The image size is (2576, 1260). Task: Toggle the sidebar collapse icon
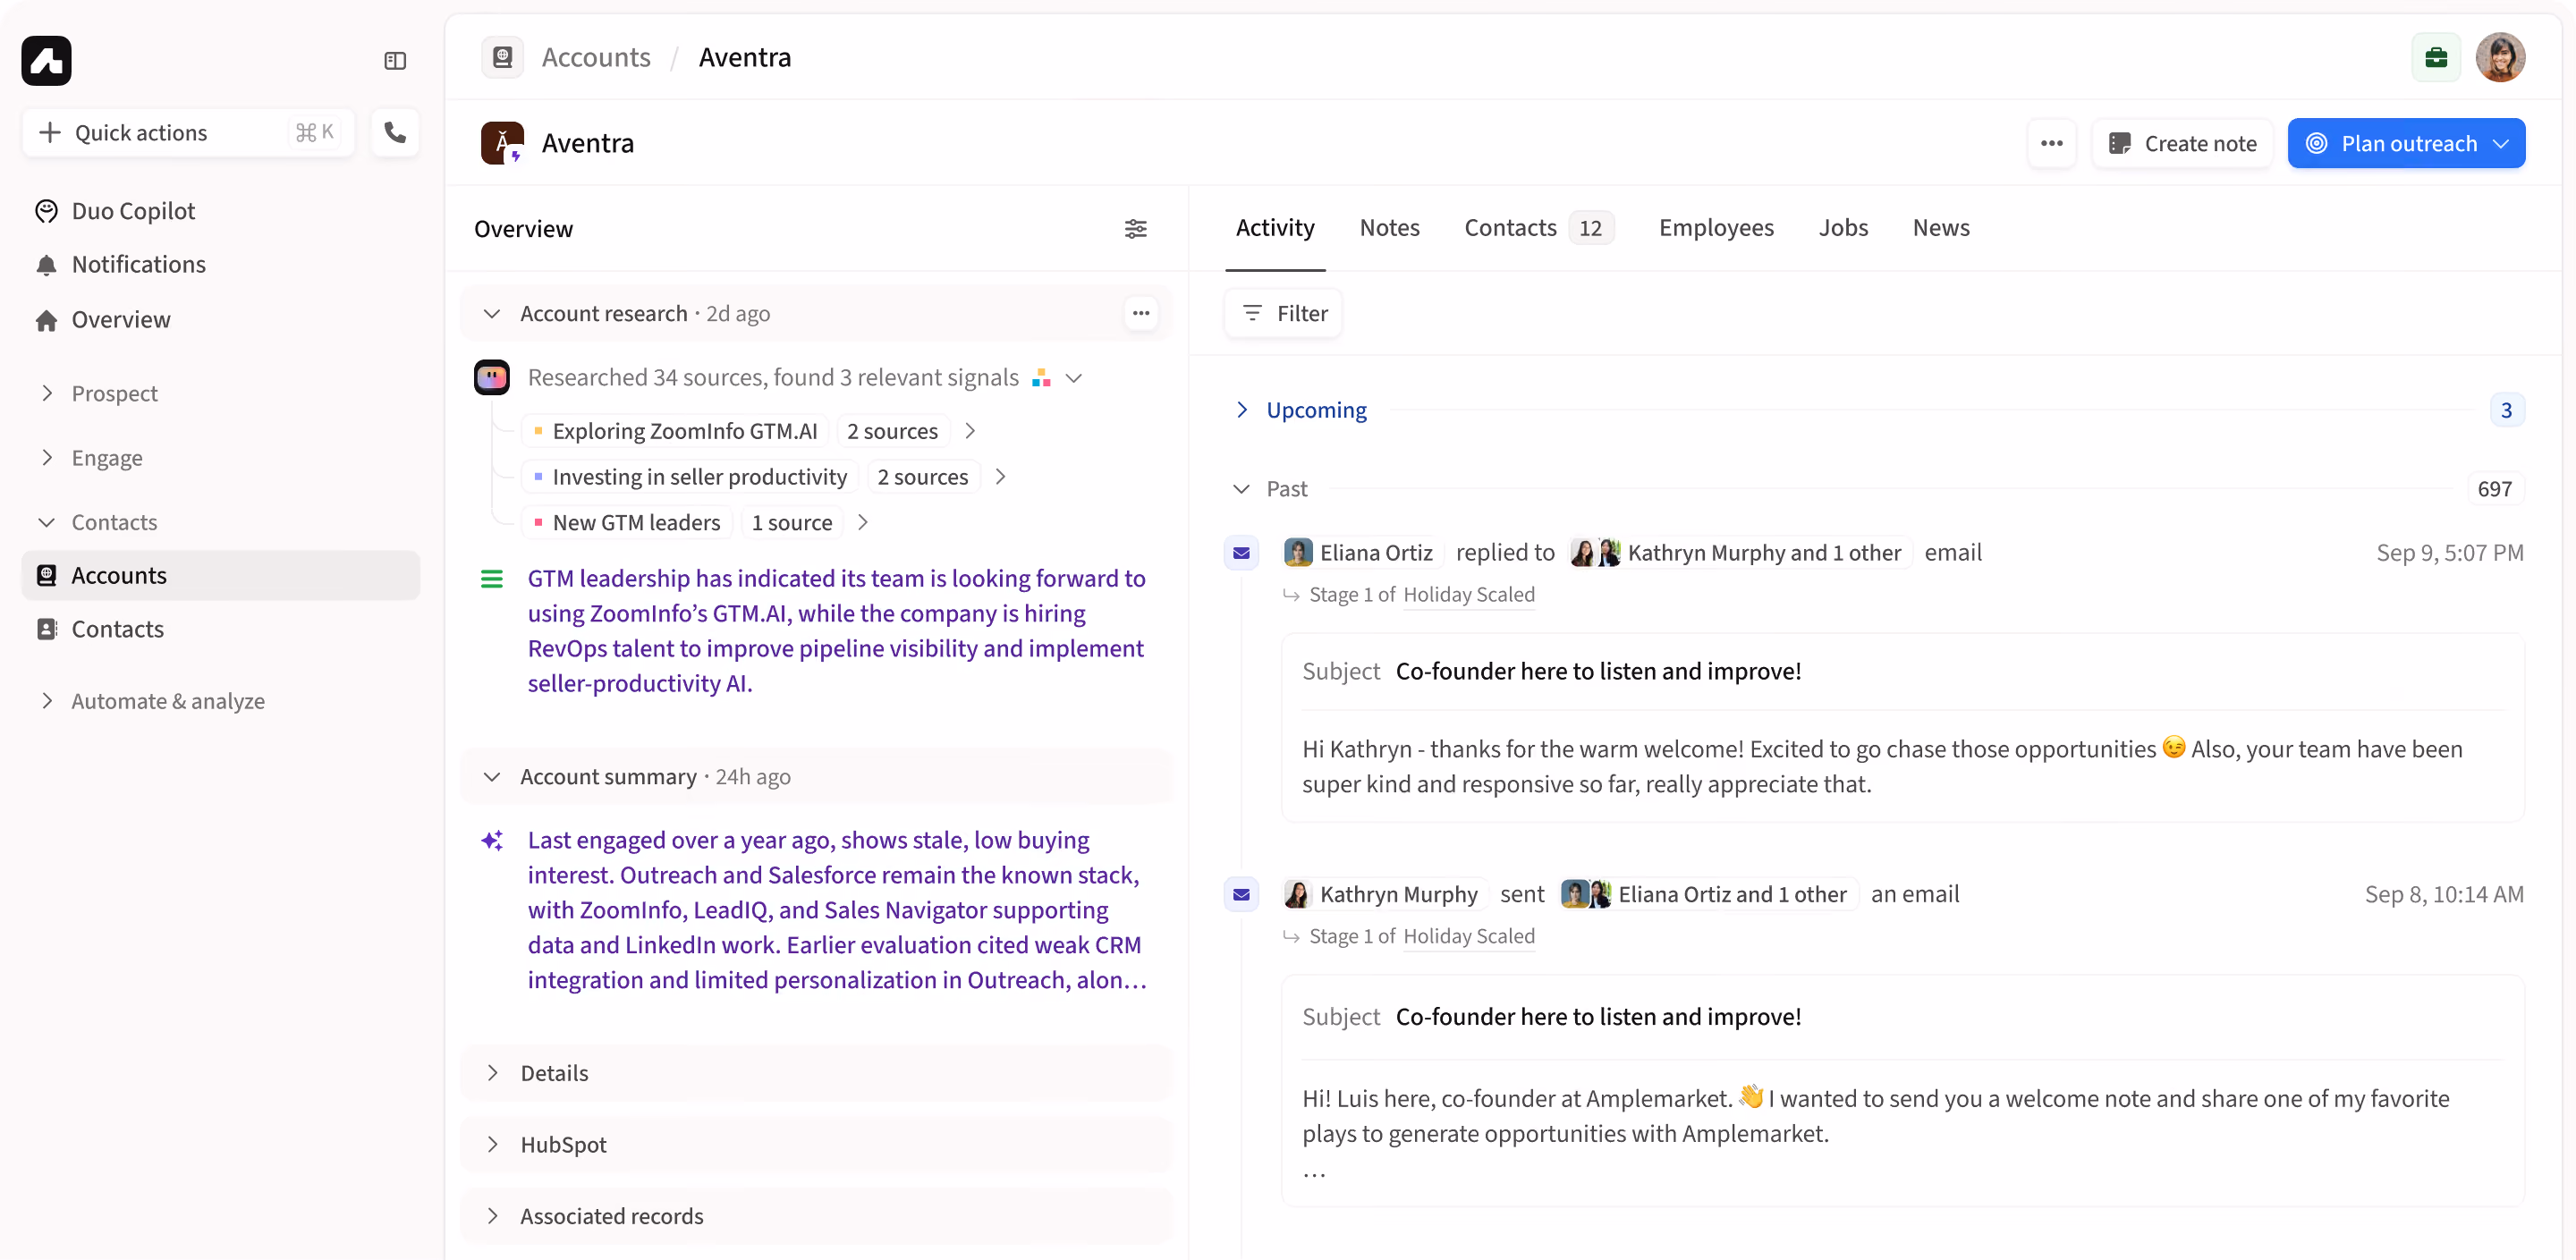click(x=395, y=61)
